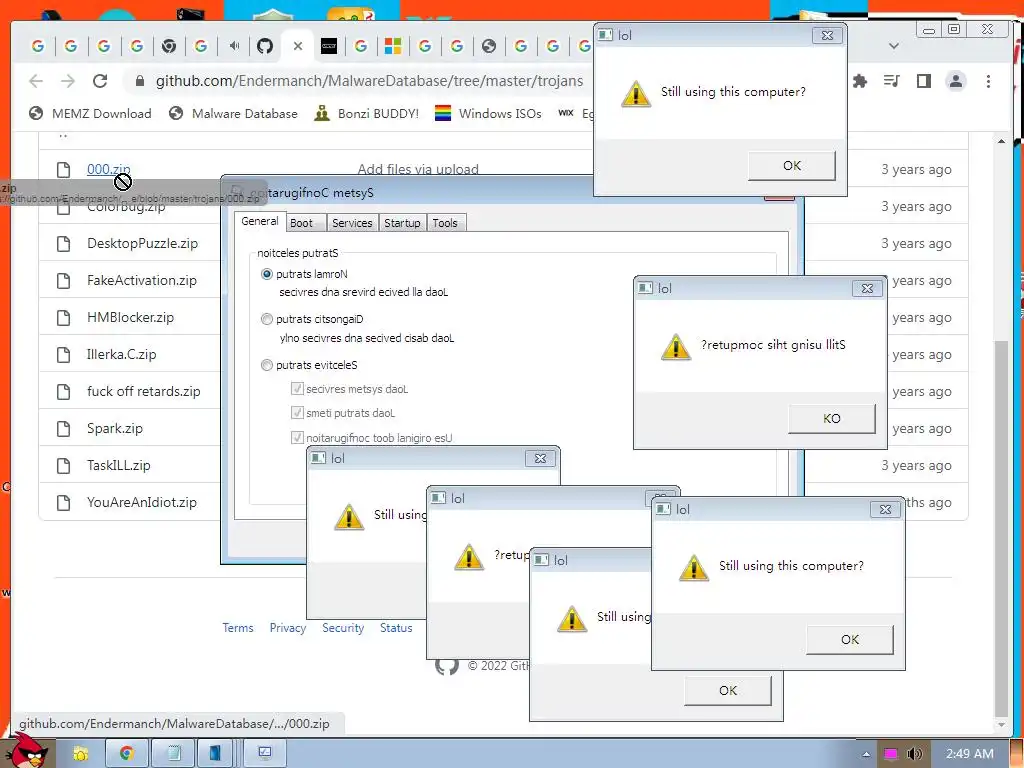This screenshot has height=768, width=1024.
Task: Select General tab in System Configuration
Action: pyautogui.click(x=260, y=221)
